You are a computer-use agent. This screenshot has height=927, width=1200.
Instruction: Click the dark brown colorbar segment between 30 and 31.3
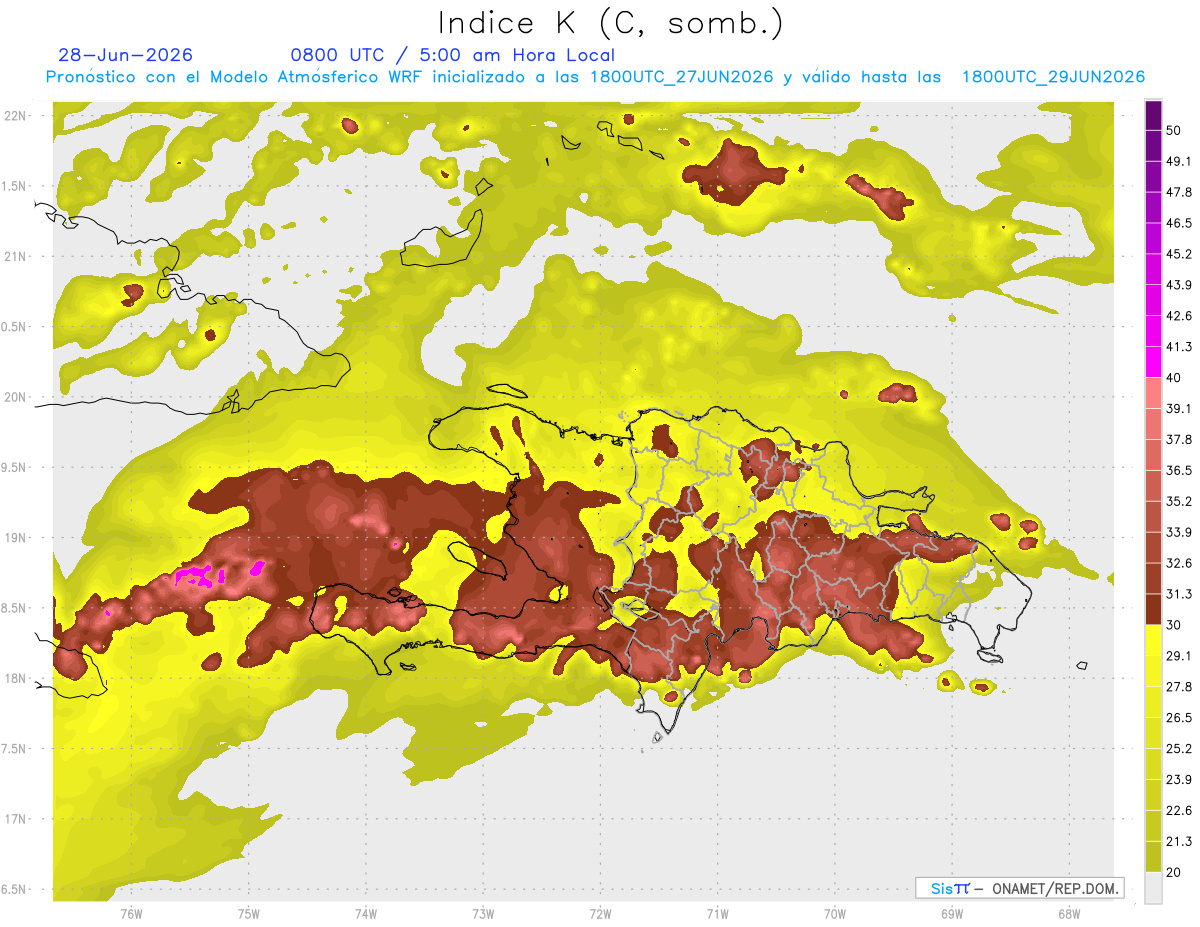click(x=1153, y=610)
